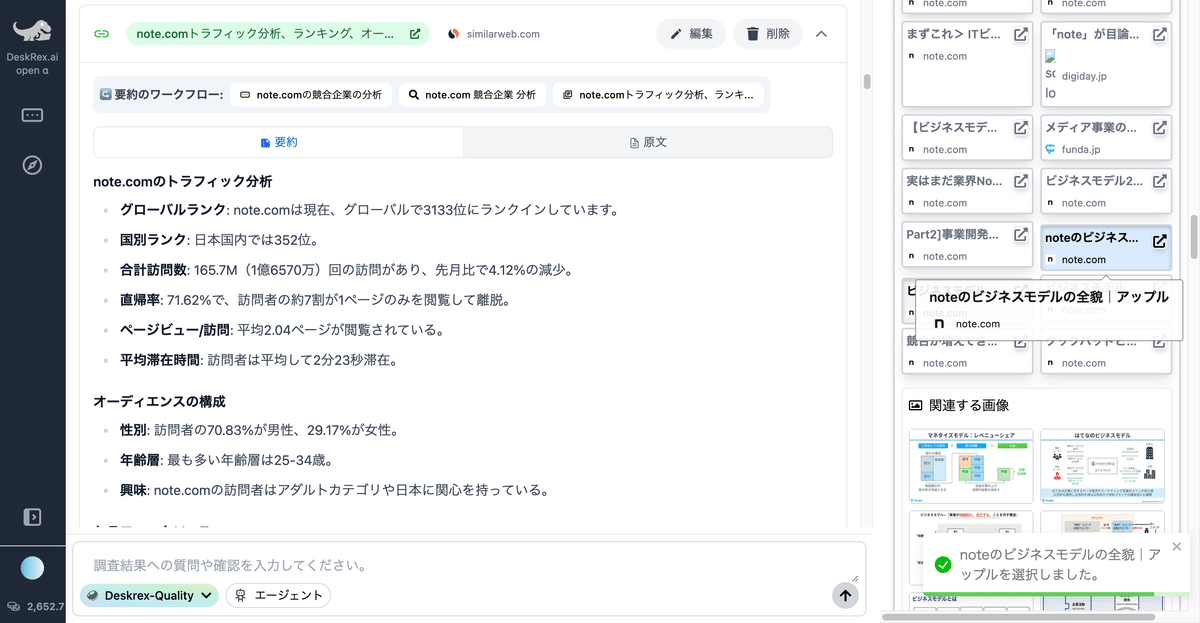This screenshot has height=623, width=1200.
Task: Click the similarweb.com source label
Action: point(494,34)
